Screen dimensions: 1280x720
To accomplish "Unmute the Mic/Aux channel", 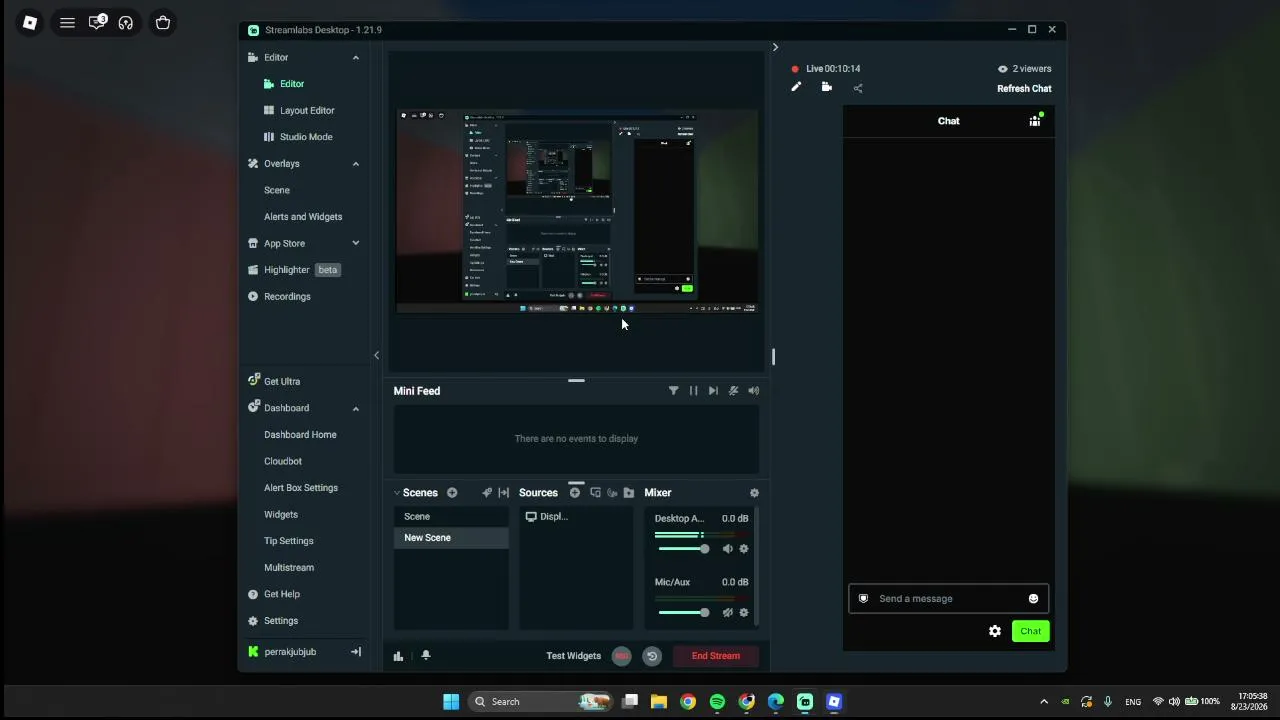I will (x=727, y=613).
